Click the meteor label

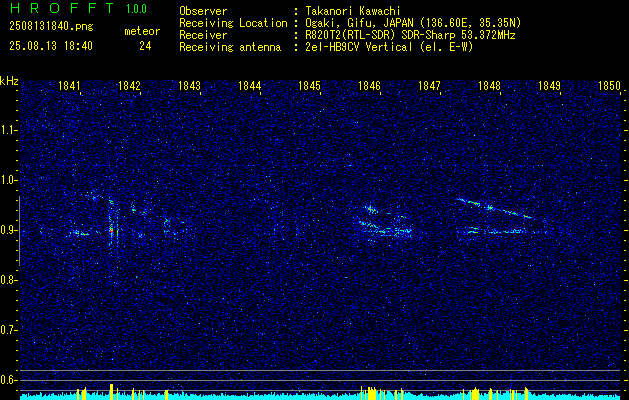point(142,31)
